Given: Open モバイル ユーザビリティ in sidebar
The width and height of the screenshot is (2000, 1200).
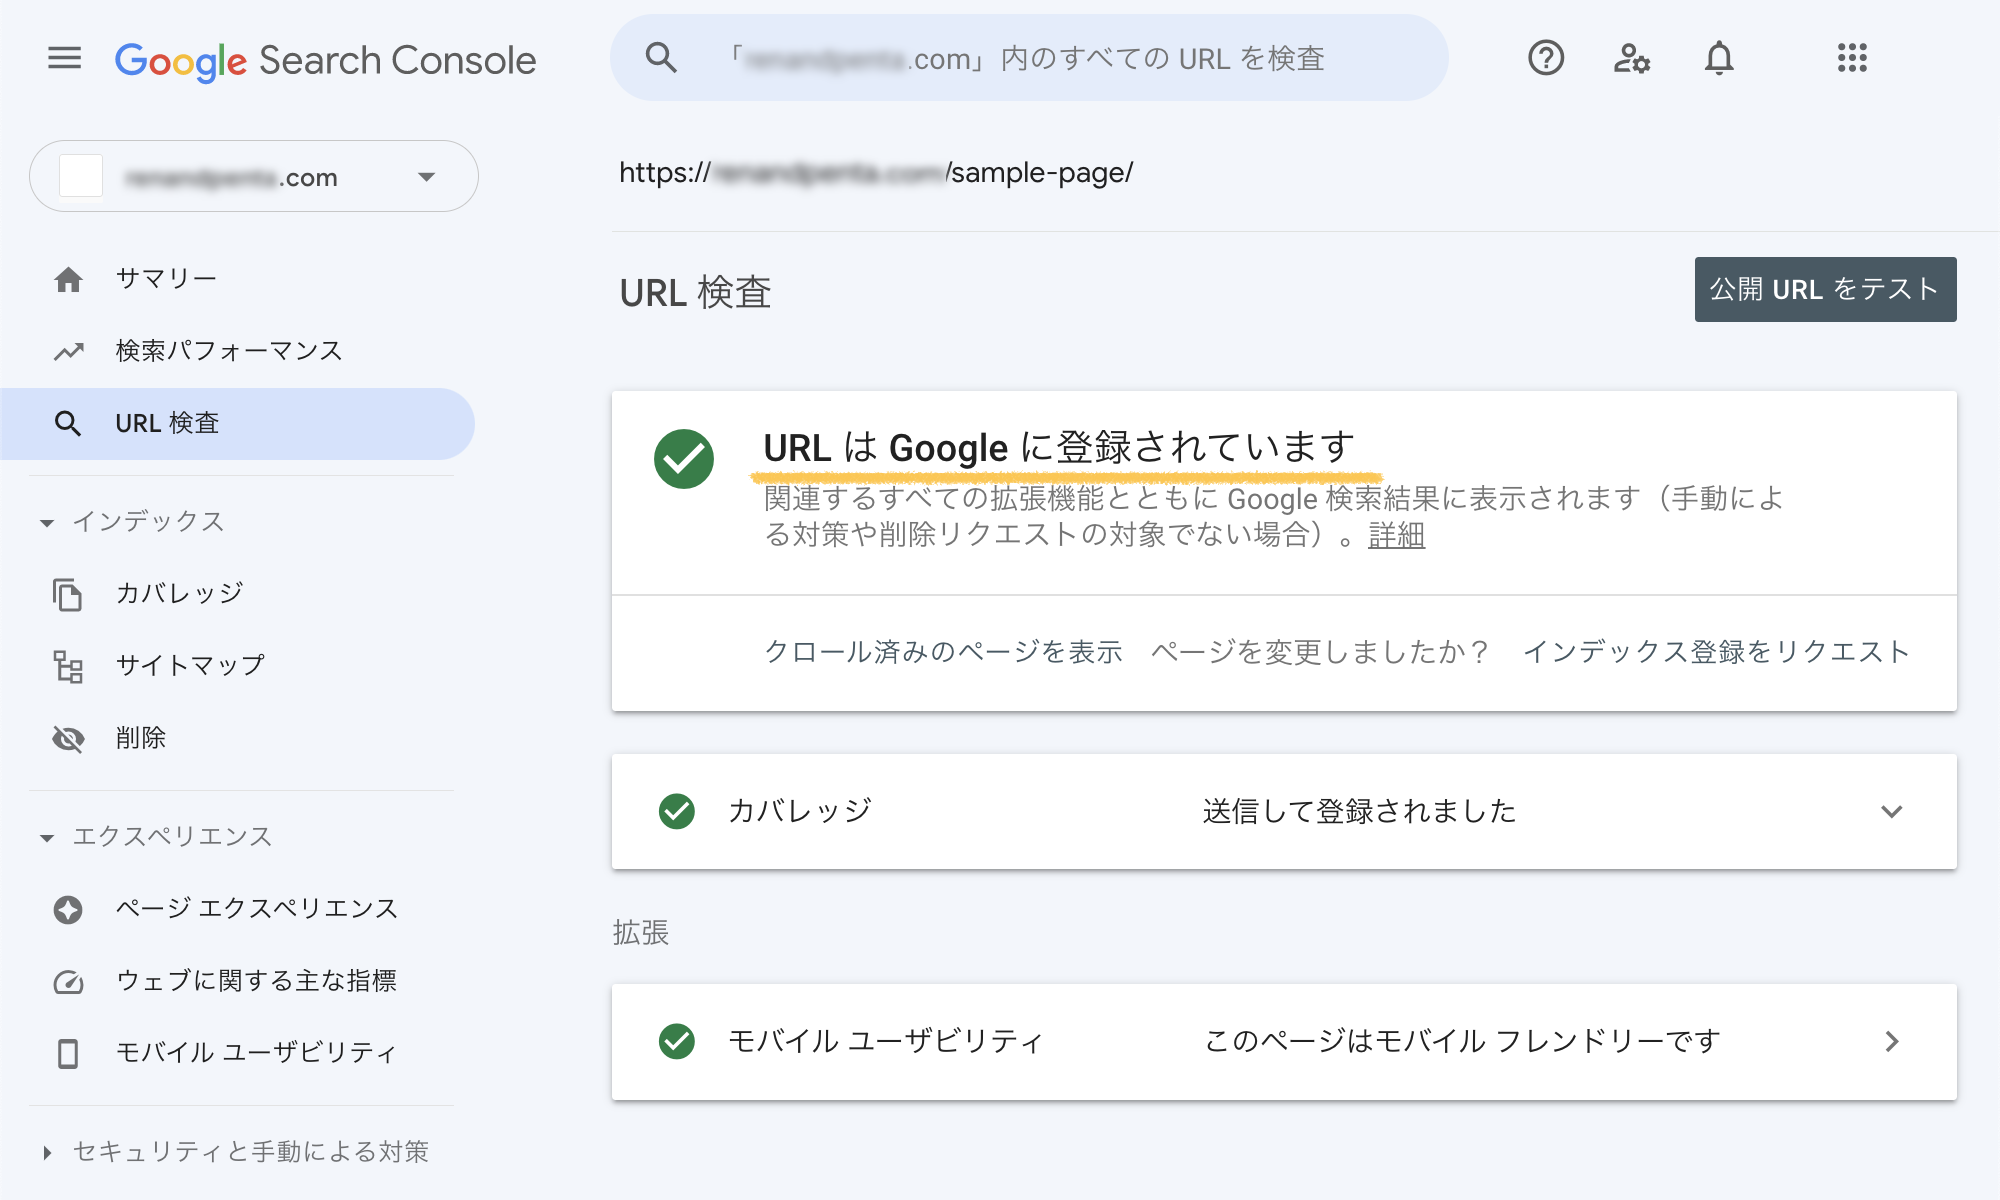Looking at the screenshot, I should (x=256, y=1052).
